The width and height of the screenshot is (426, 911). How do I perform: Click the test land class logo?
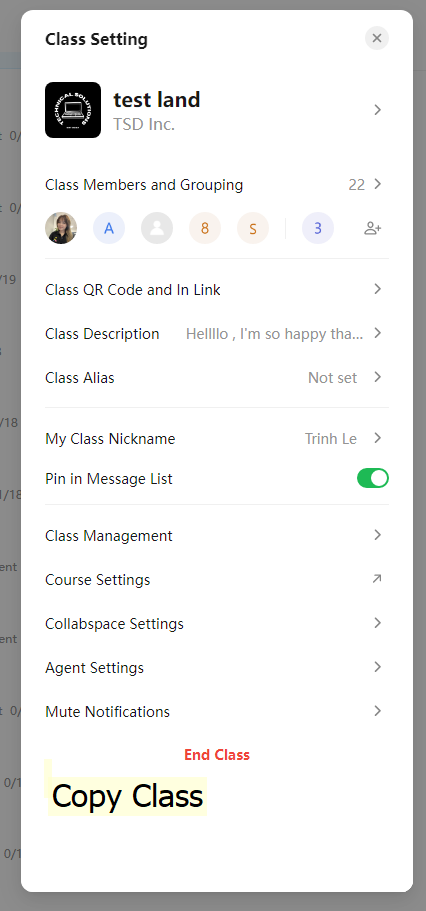coord(73,110)
